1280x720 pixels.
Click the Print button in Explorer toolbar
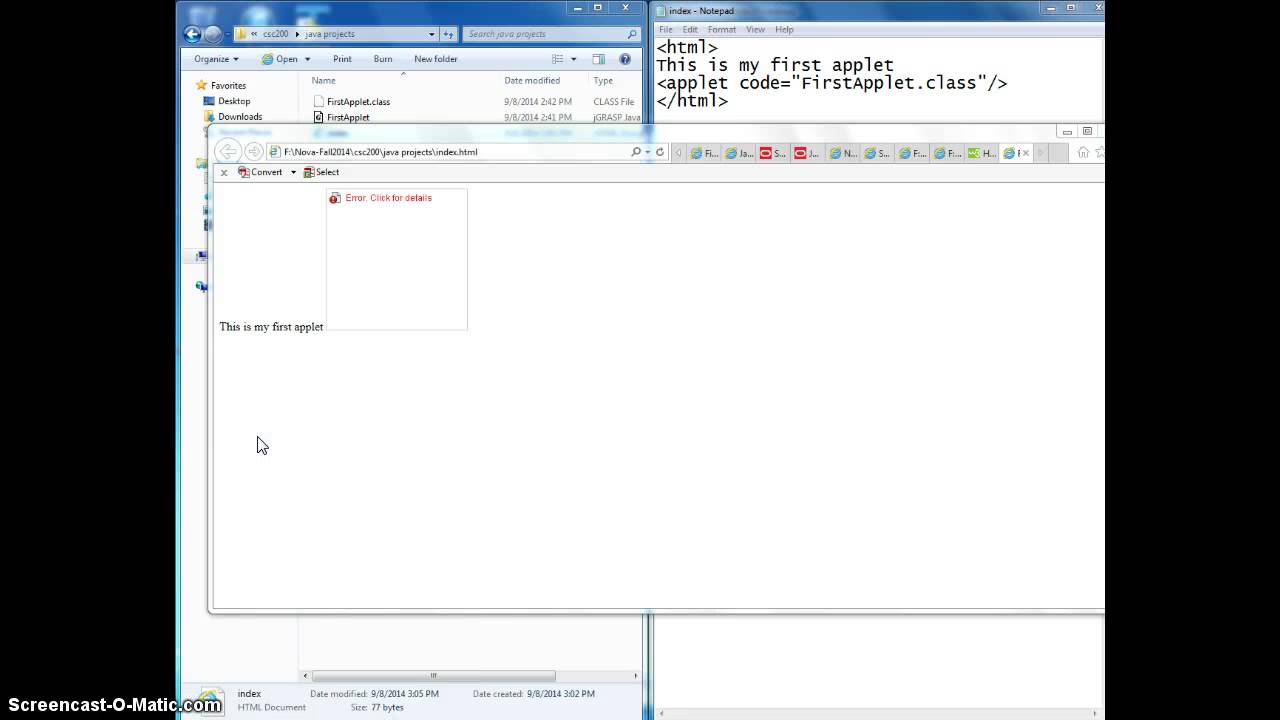[342, 59]
